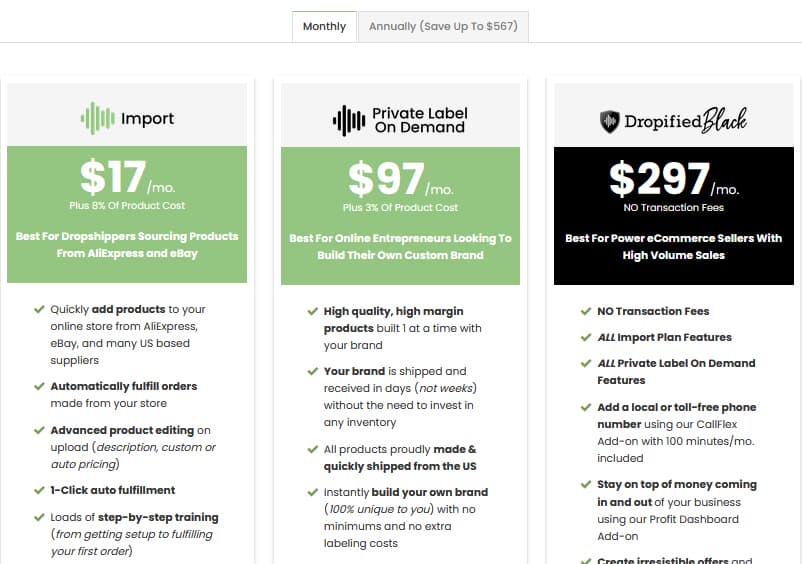Click the $97/mo. Private Label price banner
Screen dimensions: 802x564
[x=400, y=216]
